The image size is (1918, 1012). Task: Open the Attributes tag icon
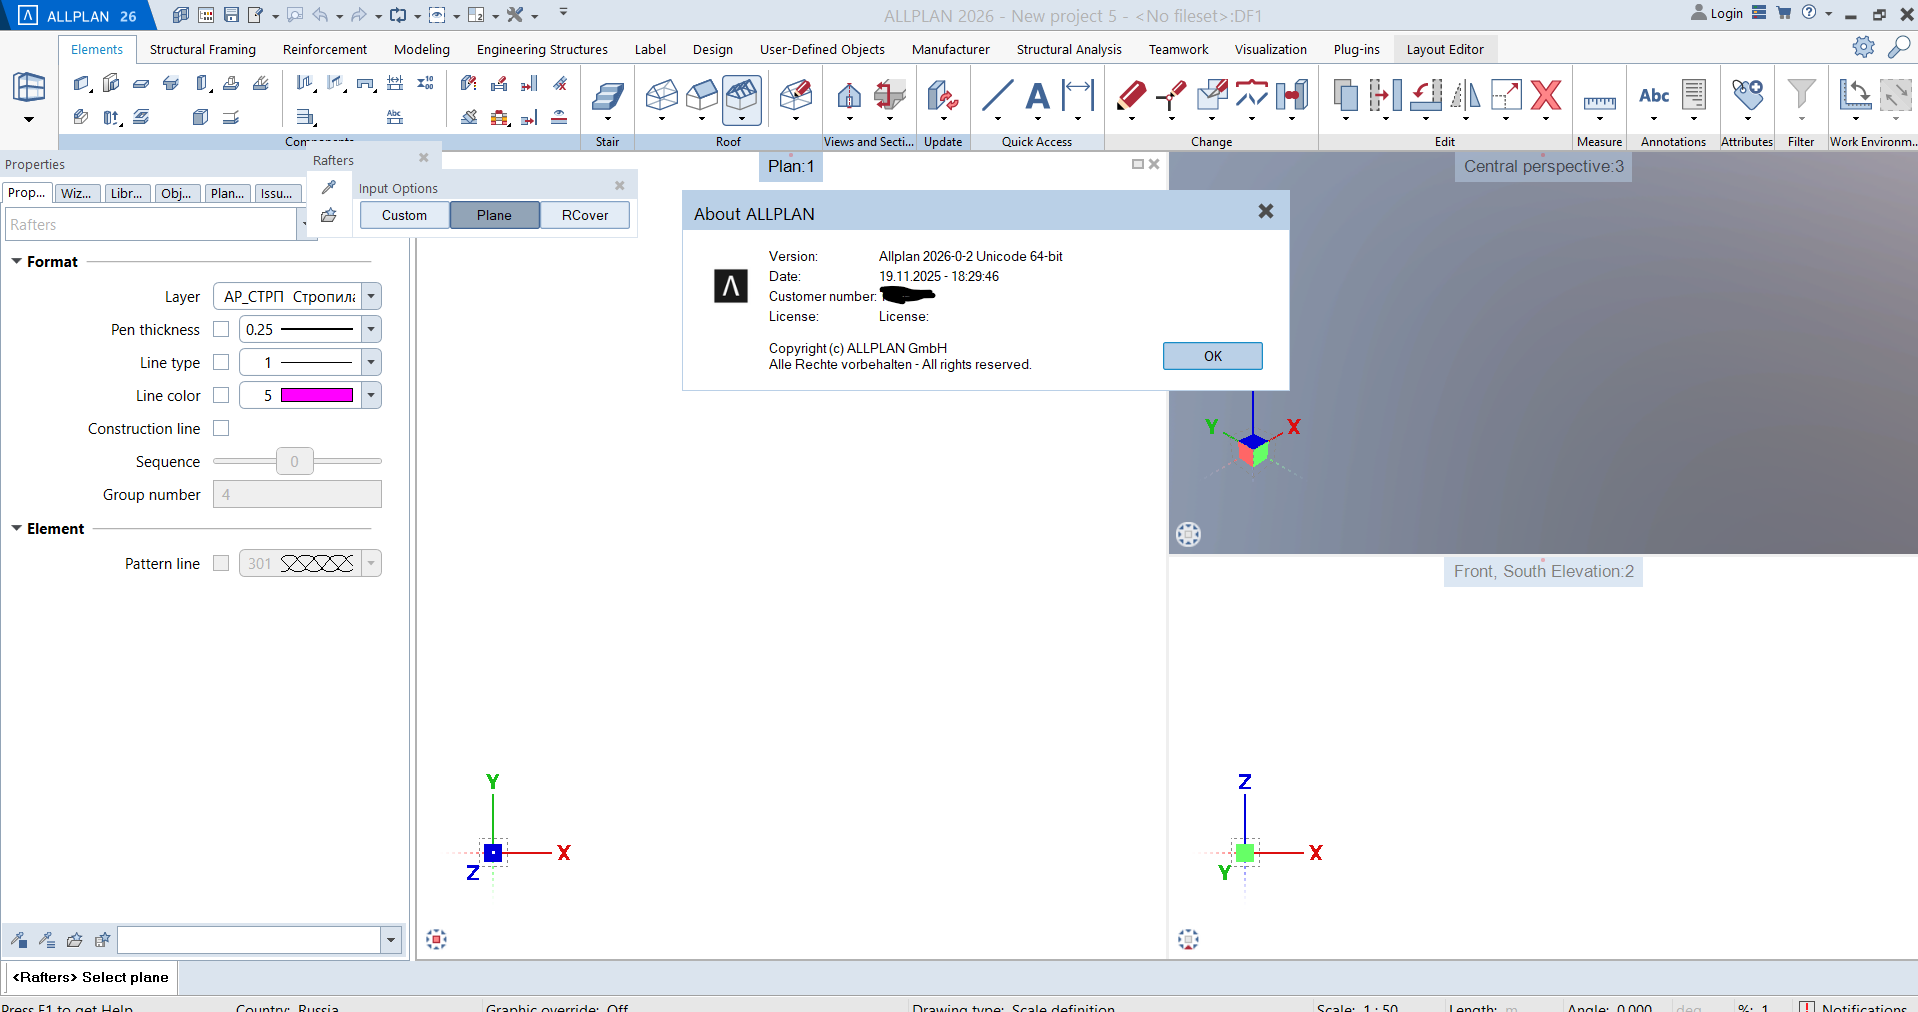click(1748, 95)
